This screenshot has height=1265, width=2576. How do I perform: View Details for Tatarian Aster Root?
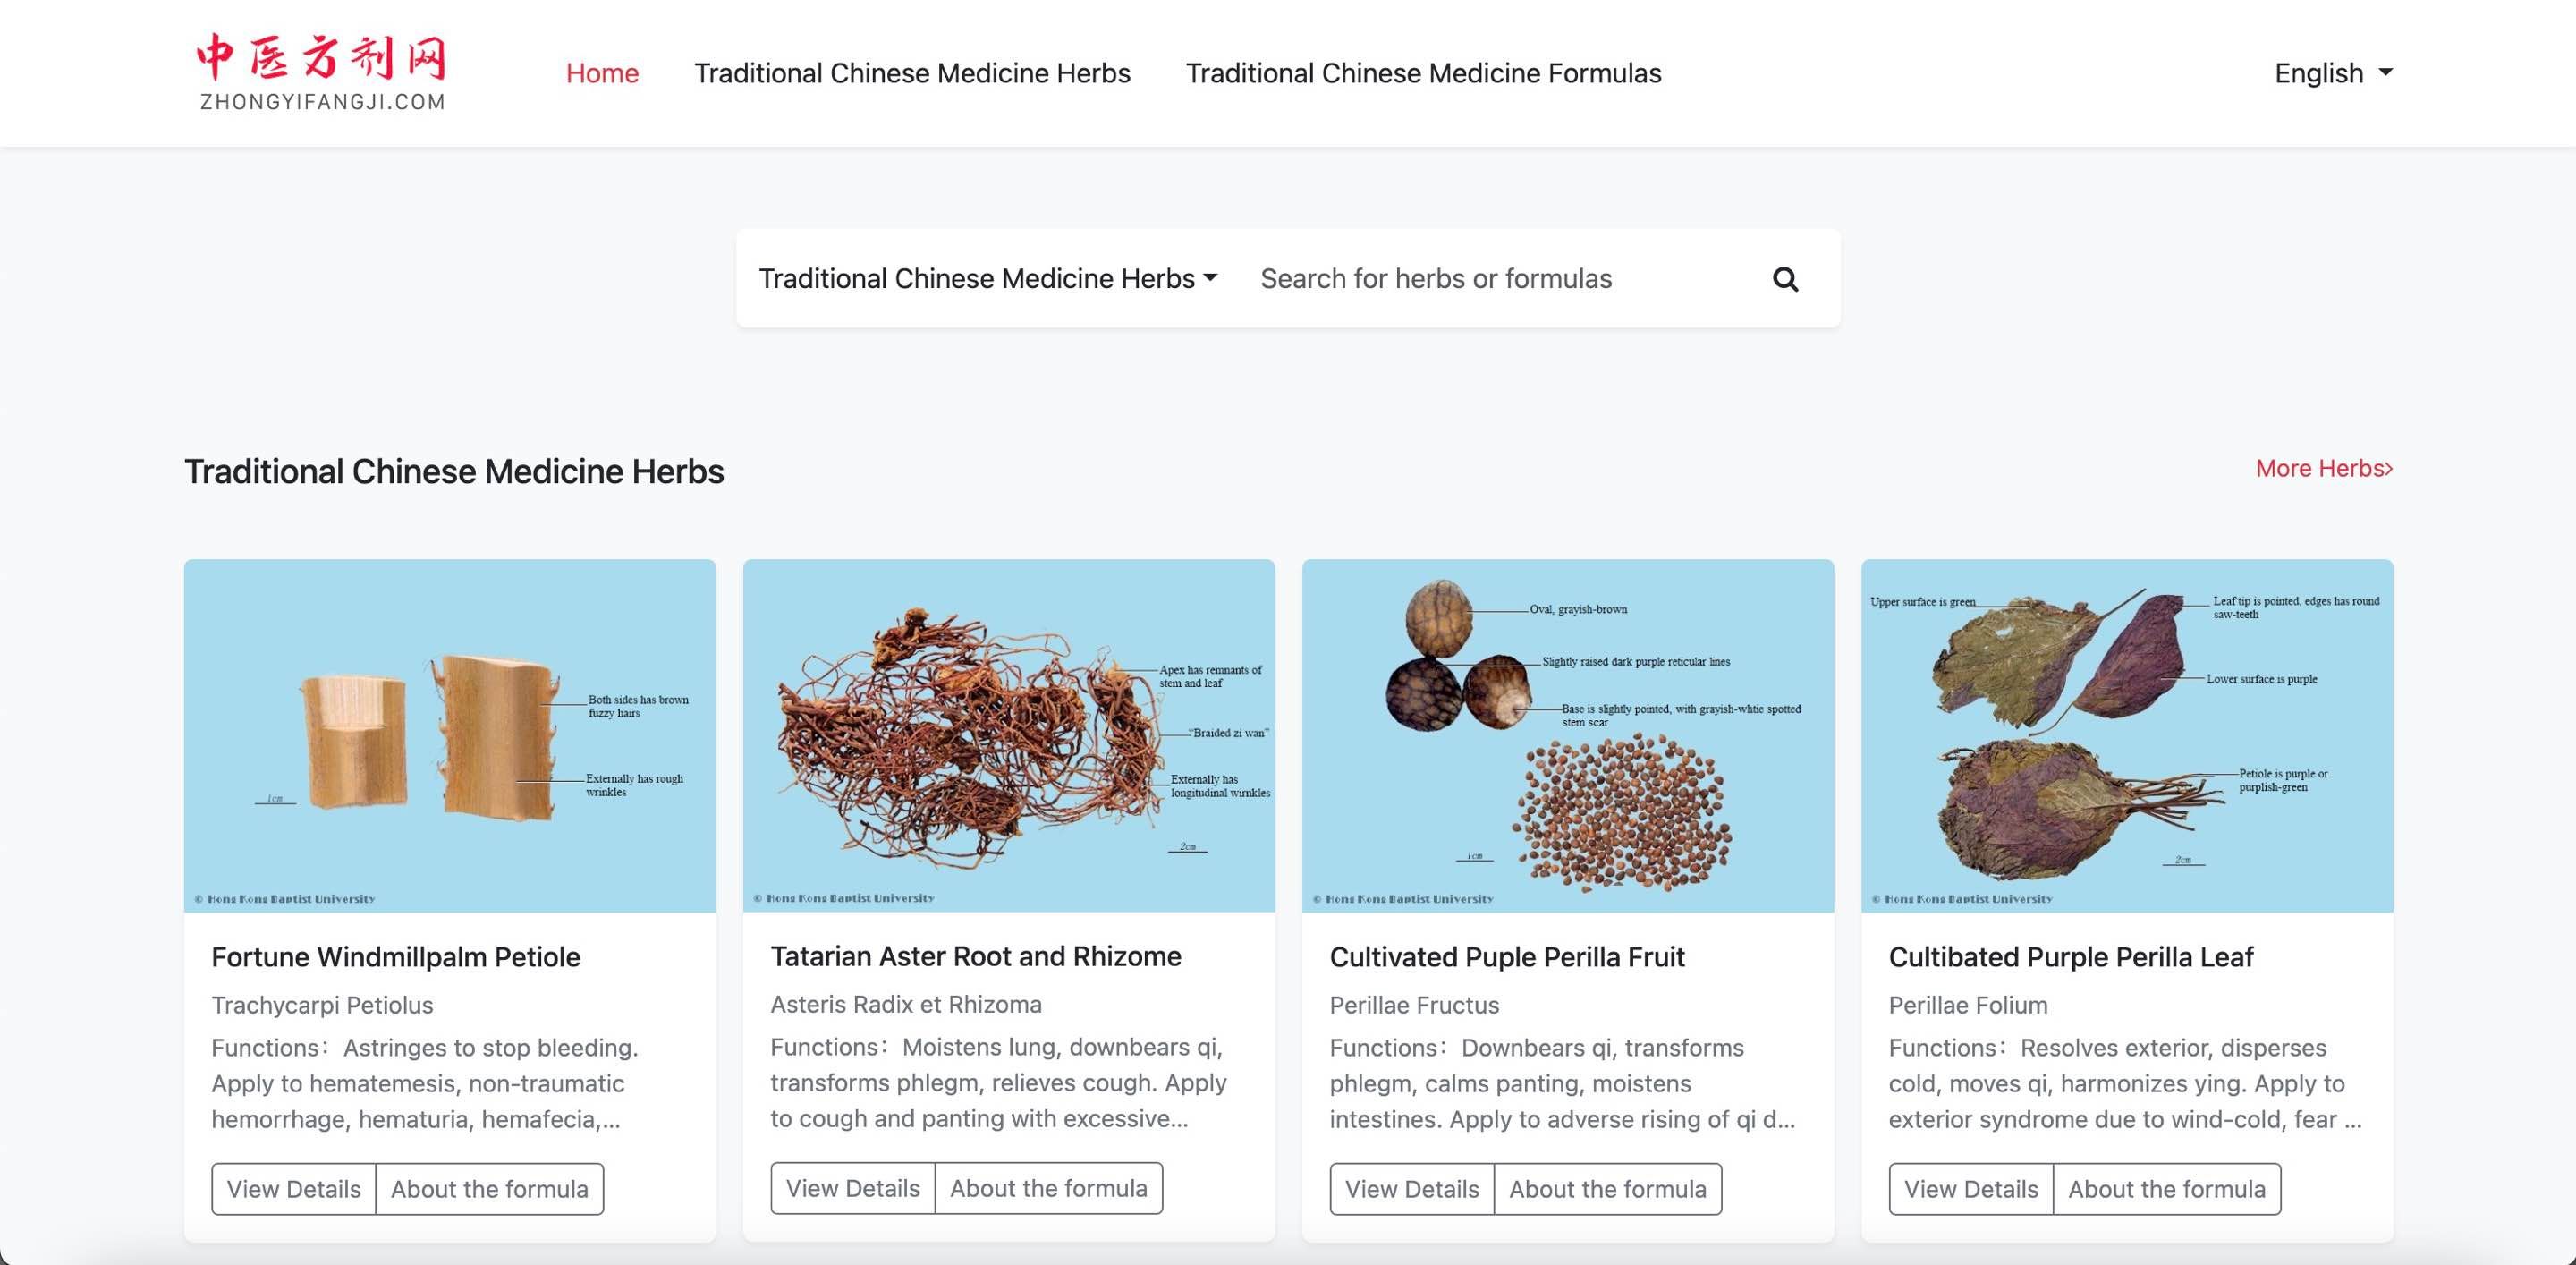[x=852, y=1188]
